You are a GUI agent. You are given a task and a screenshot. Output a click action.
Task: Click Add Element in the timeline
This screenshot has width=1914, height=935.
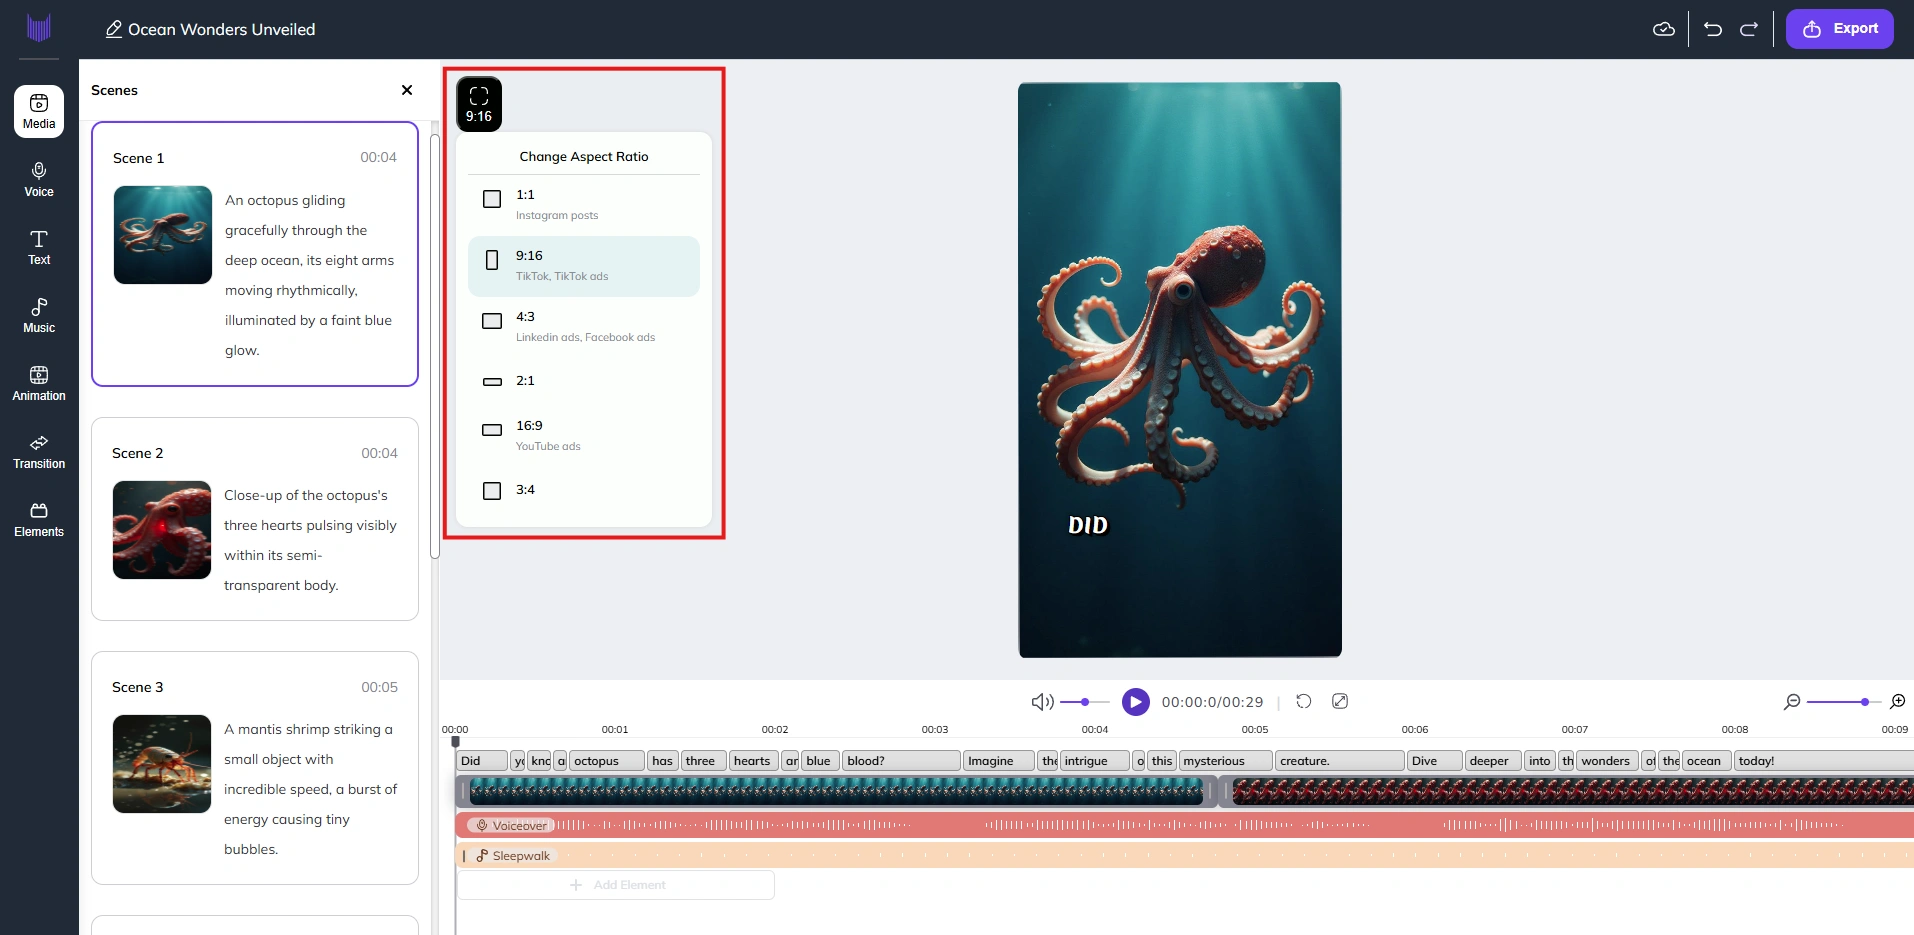[x=616, y=885]
